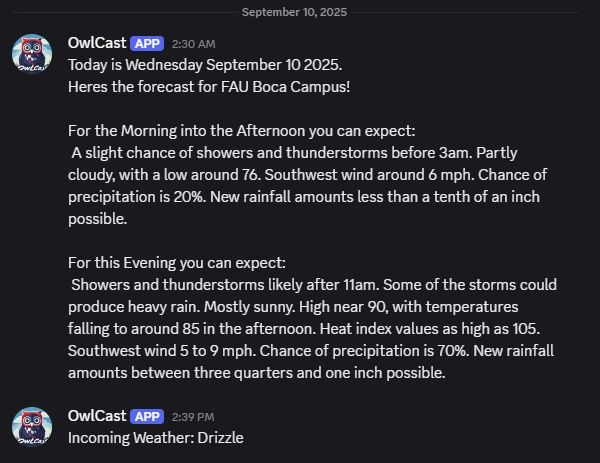Image resolution: width=600 pixels, height=463 pixels.
Task: Click the 2:39 PM message timestamp
Action: click(193, 418)
